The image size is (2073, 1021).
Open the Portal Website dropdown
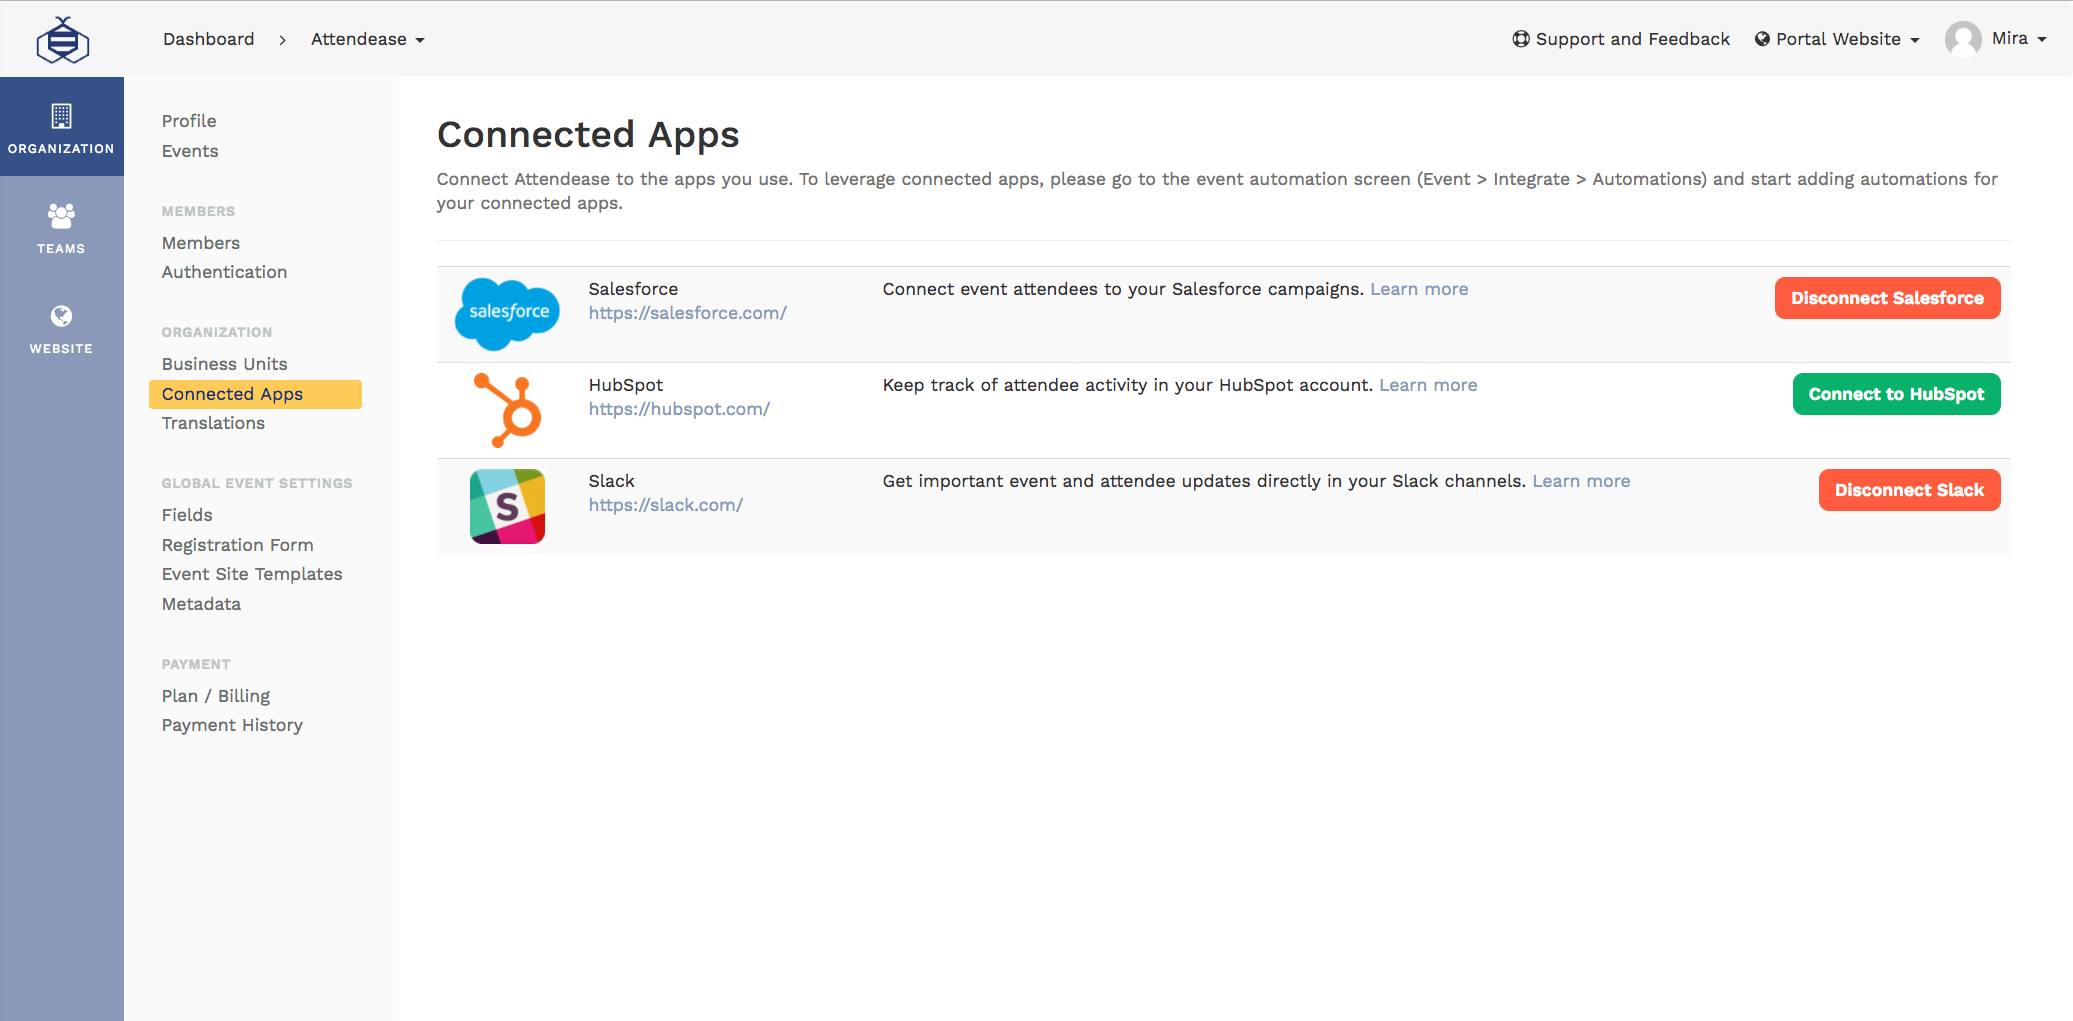(x=1838, y=39)
